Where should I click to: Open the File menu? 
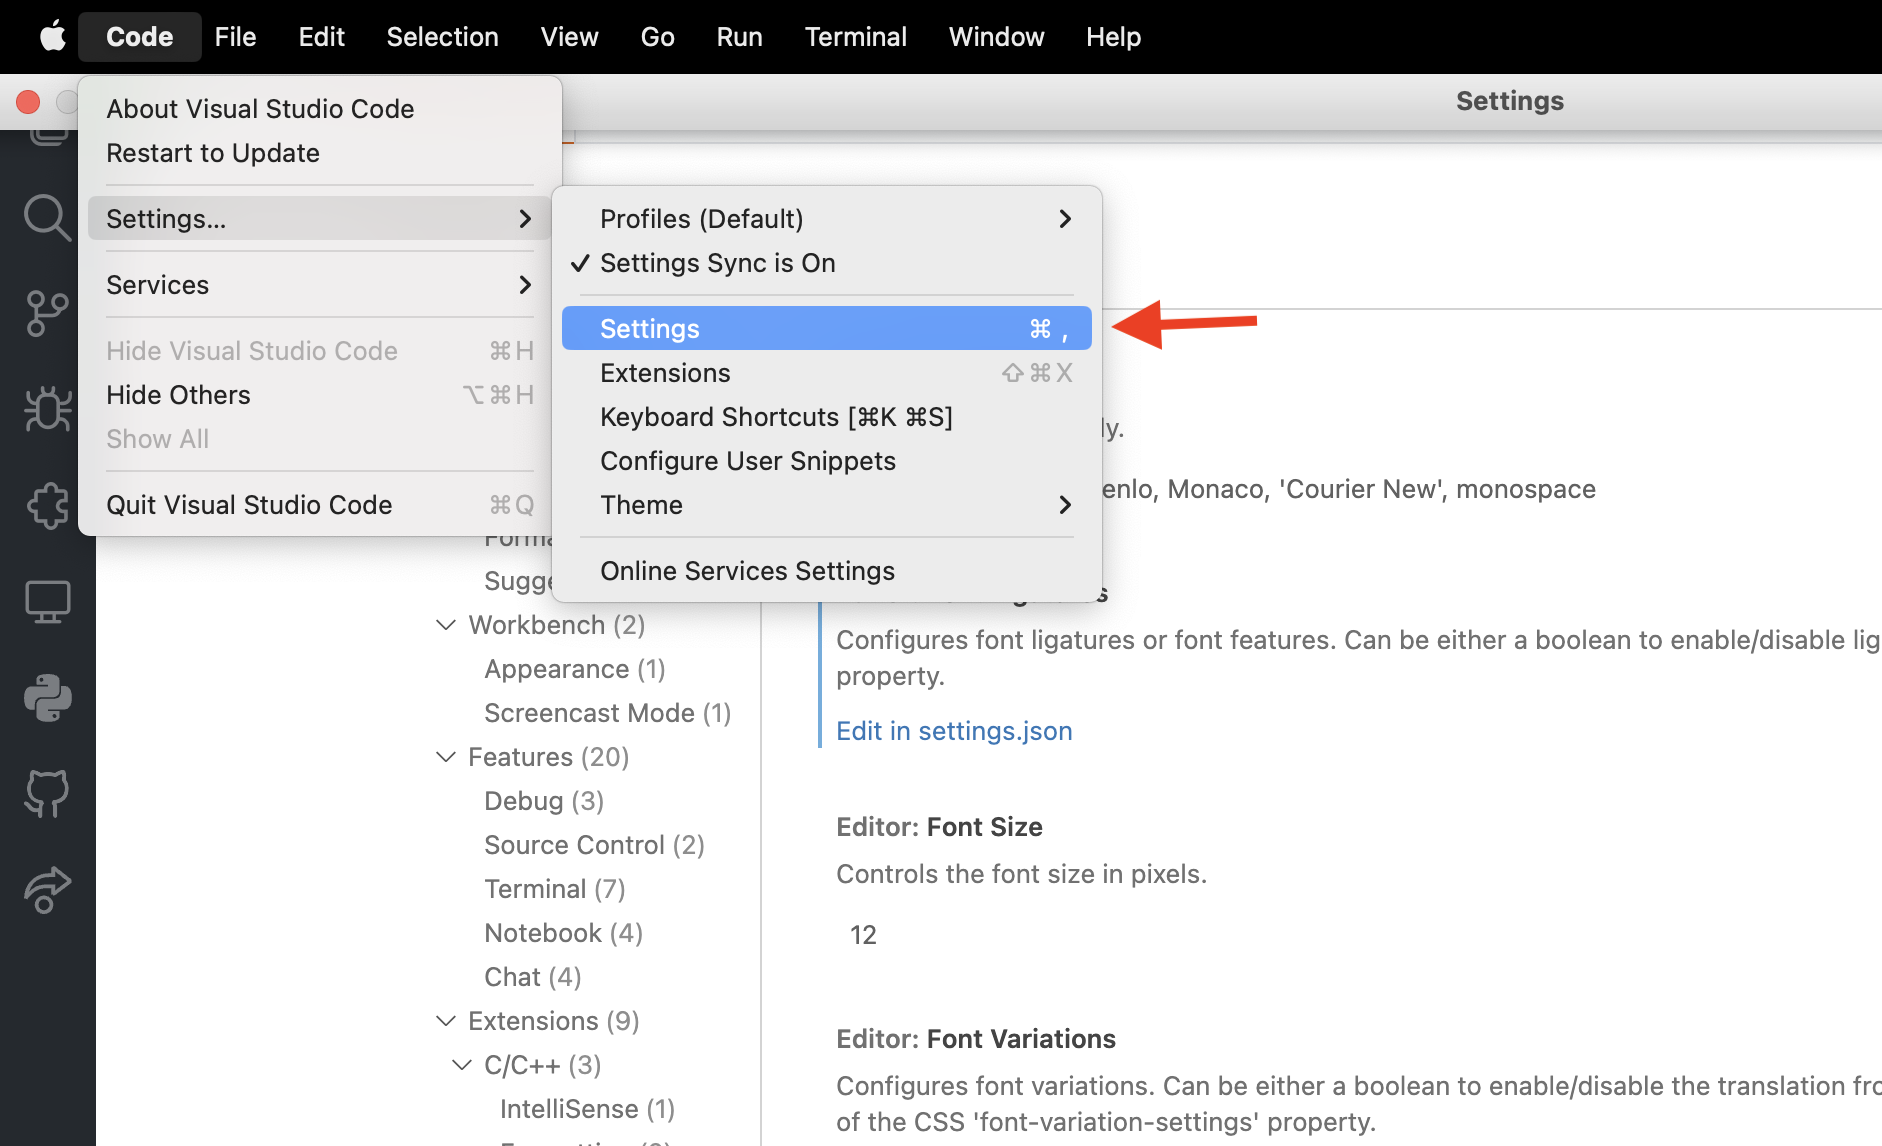235,37
